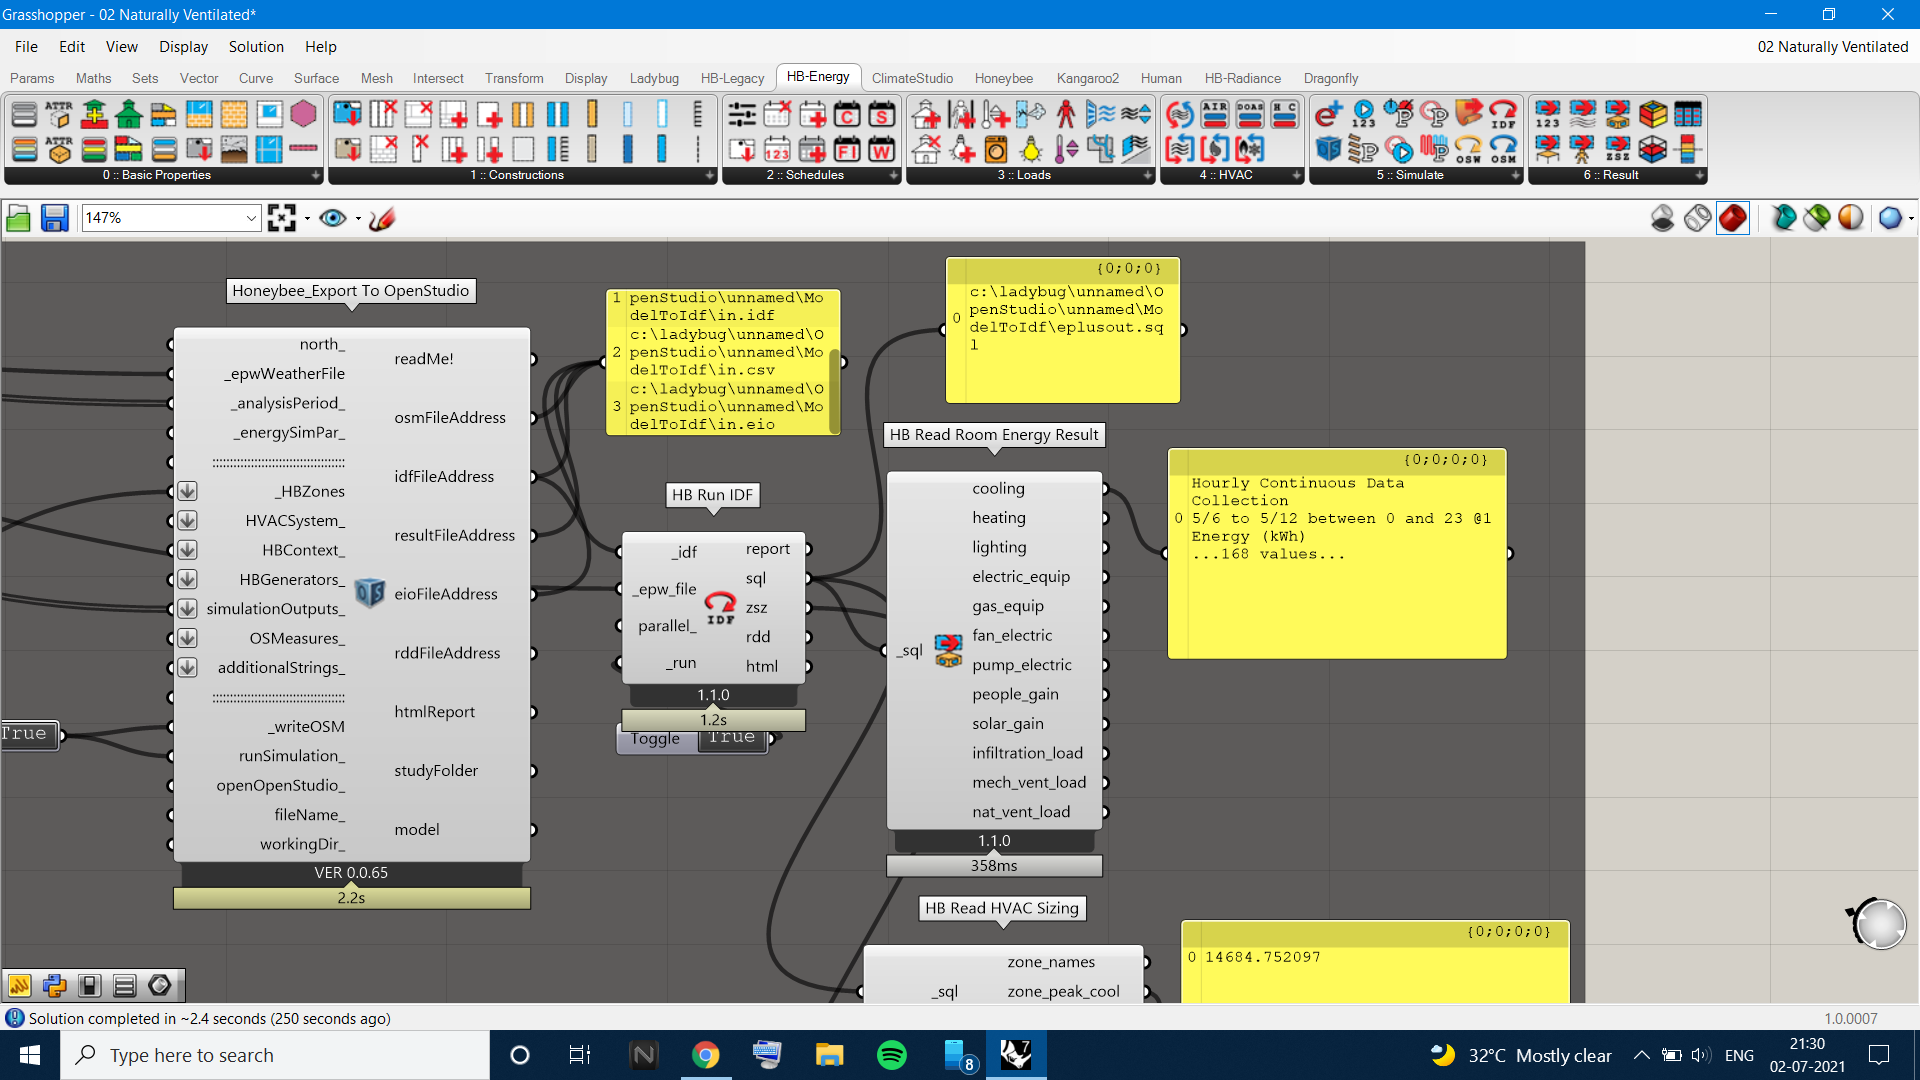
Task: Select the AIR HVAC system icon
Action: point(1215,114)
